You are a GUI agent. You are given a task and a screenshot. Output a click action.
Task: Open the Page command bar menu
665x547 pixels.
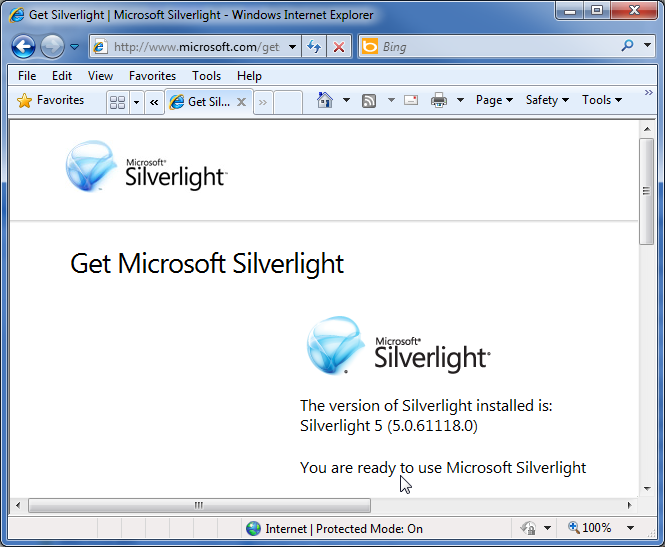tap(494, 100)
